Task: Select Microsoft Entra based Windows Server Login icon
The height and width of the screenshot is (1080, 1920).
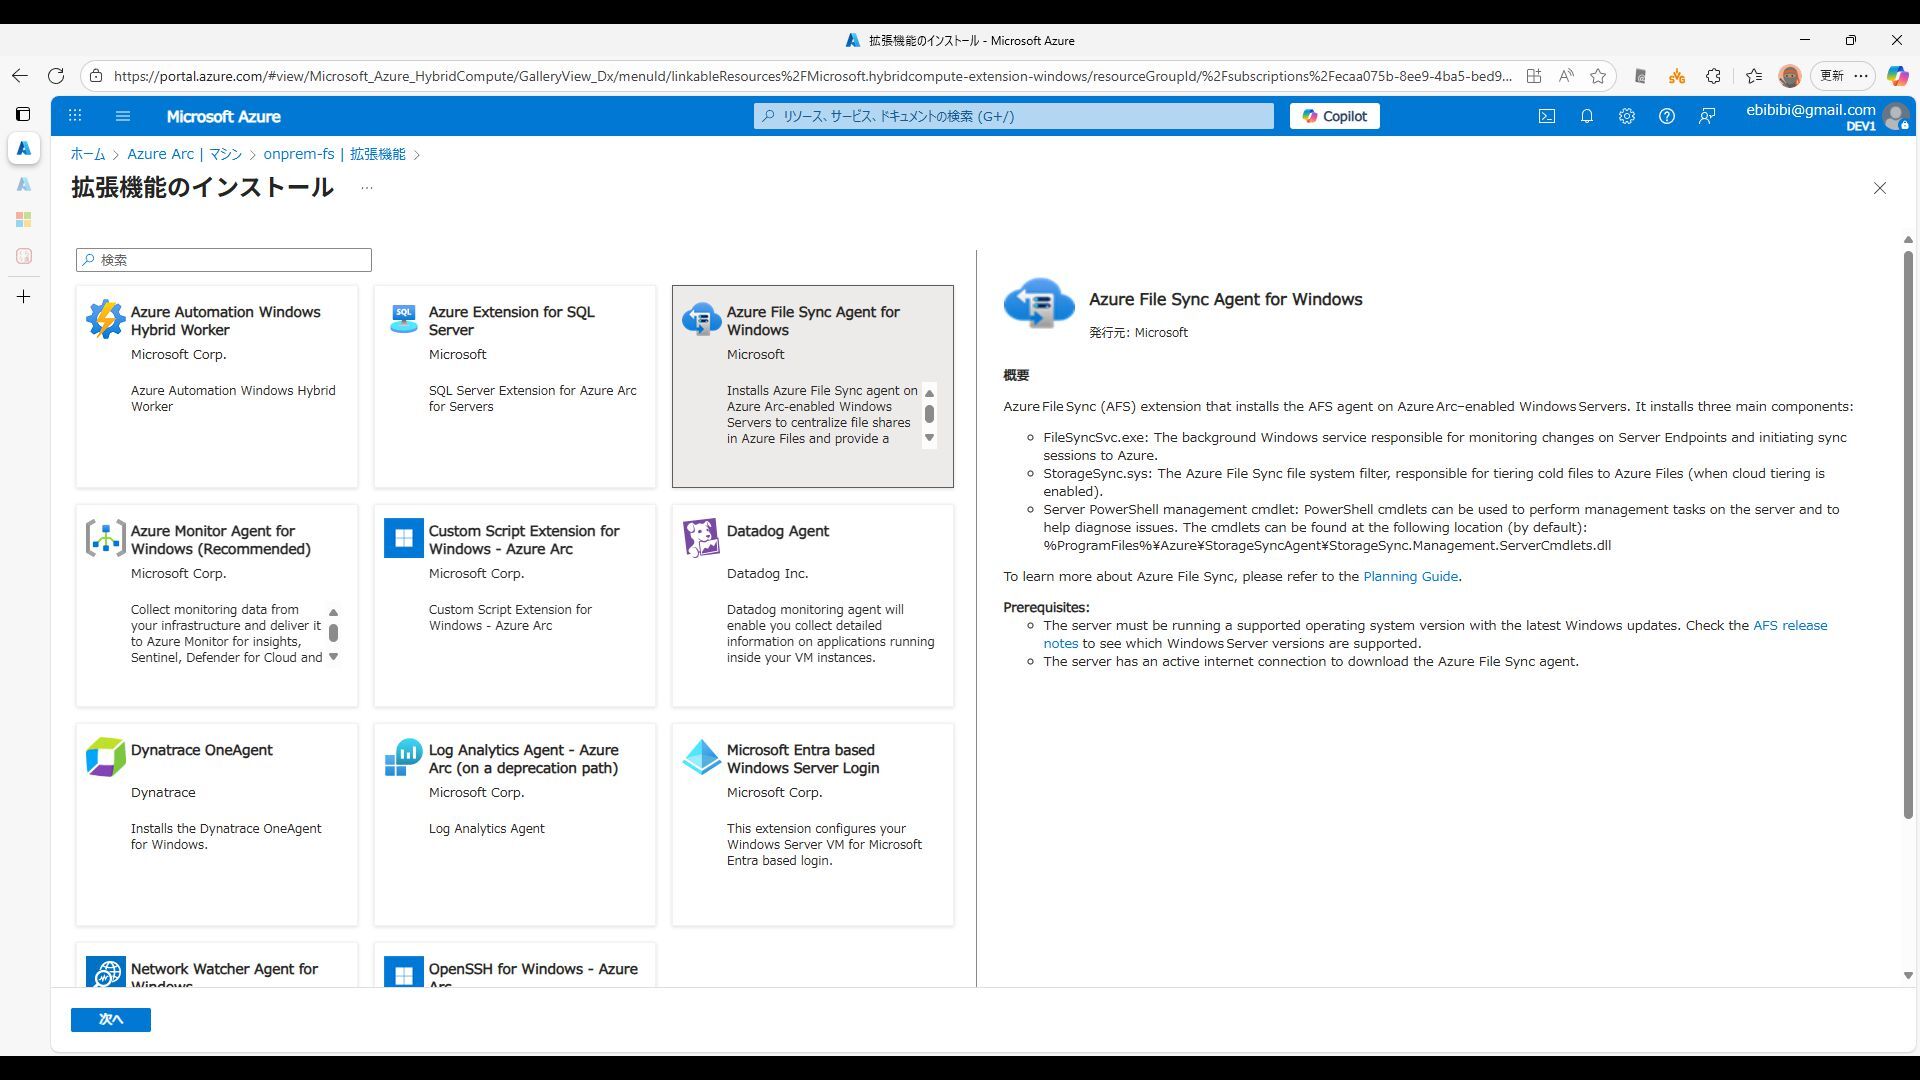Action: [x=702, y=757]
